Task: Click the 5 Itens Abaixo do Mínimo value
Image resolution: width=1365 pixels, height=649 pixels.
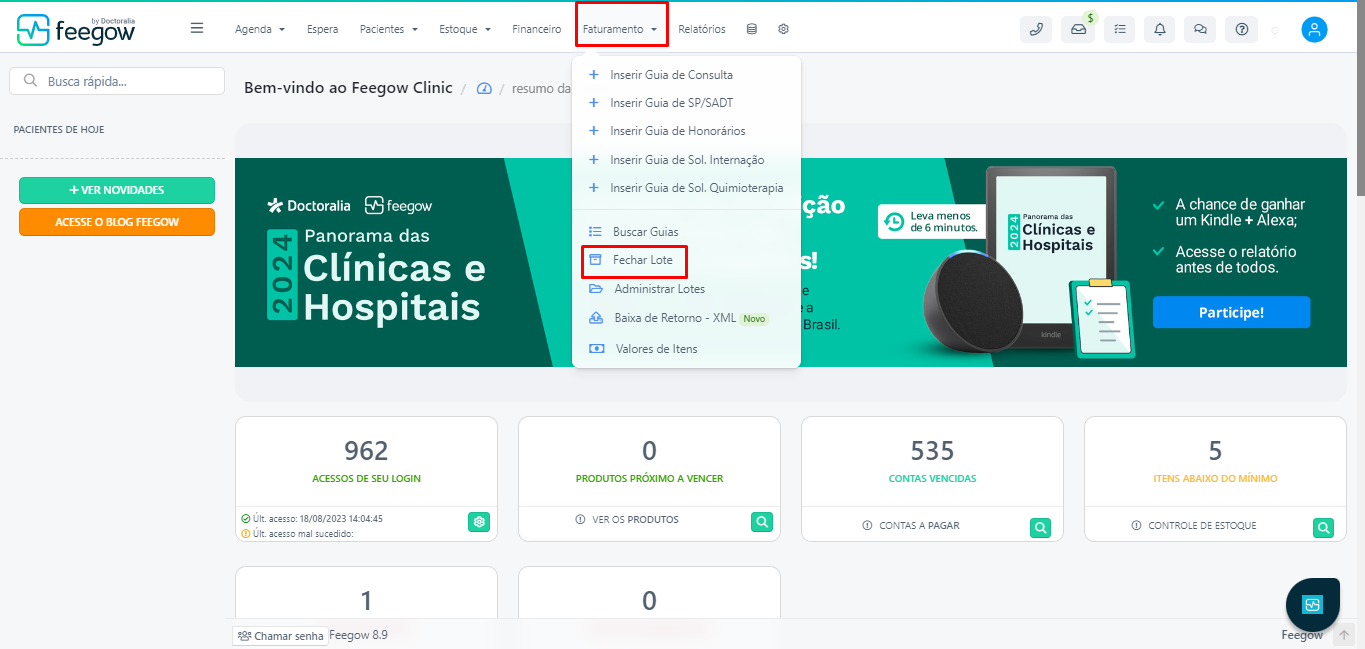Action: 1215,451
